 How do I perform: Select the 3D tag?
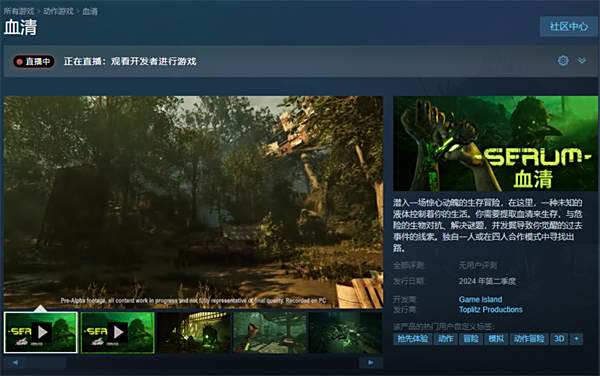coord(559,339)
